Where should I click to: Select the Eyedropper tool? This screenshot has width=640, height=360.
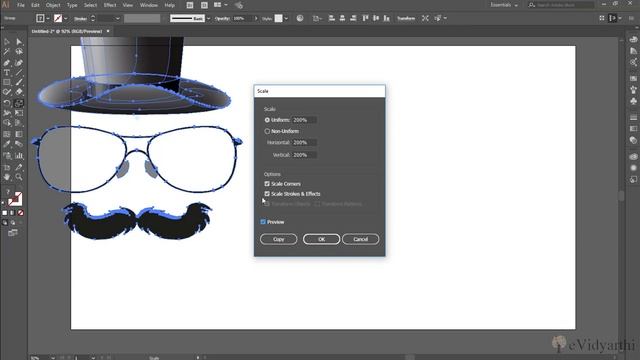point(7,144)
